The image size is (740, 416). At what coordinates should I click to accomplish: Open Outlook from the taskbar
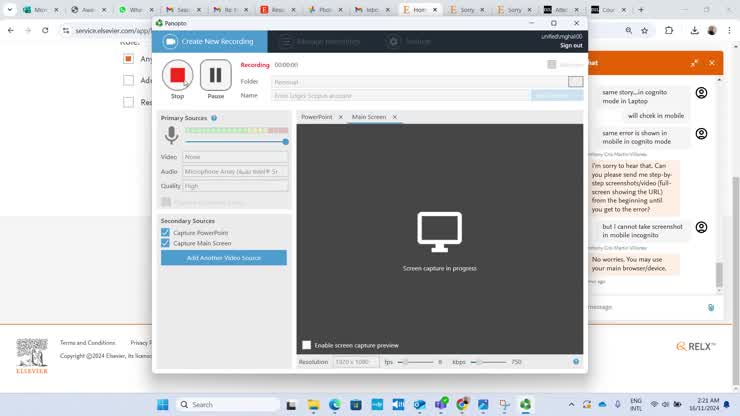(x=419, y=405)
